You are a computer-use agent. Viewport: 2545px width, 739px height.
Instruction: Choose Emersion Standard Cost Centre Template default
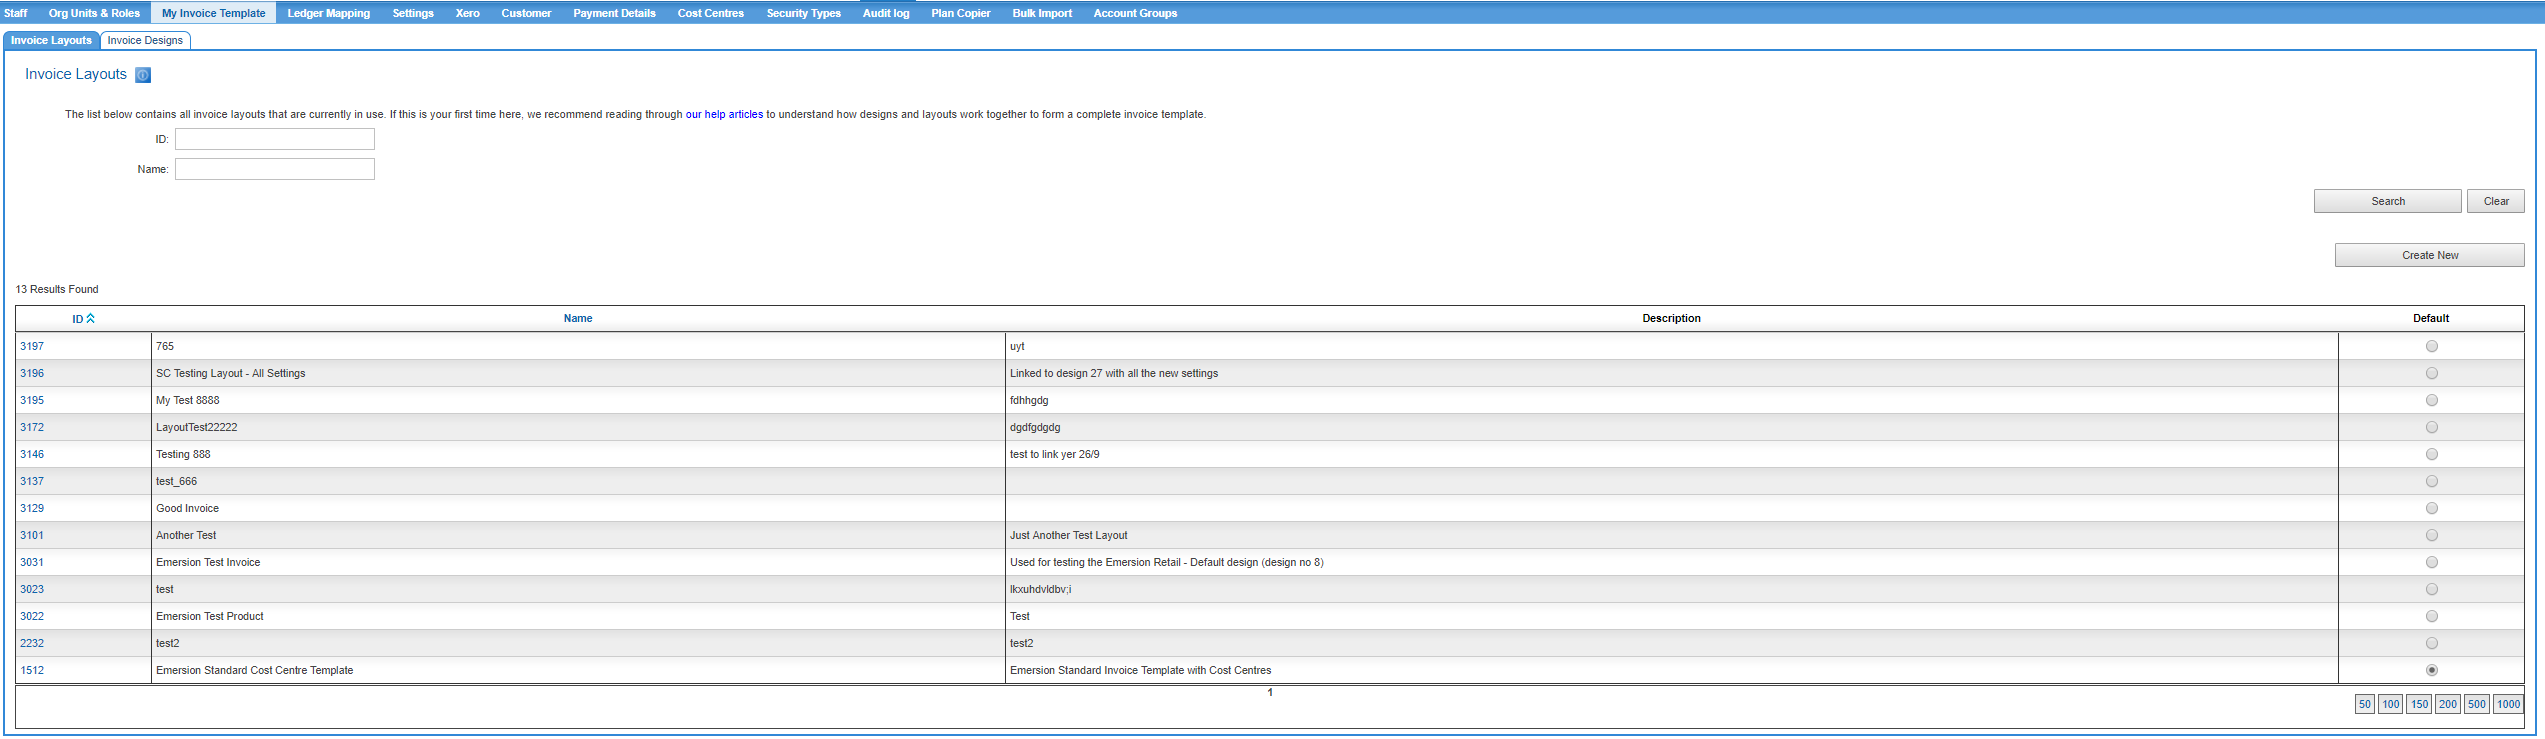(x=2431, y=670)
